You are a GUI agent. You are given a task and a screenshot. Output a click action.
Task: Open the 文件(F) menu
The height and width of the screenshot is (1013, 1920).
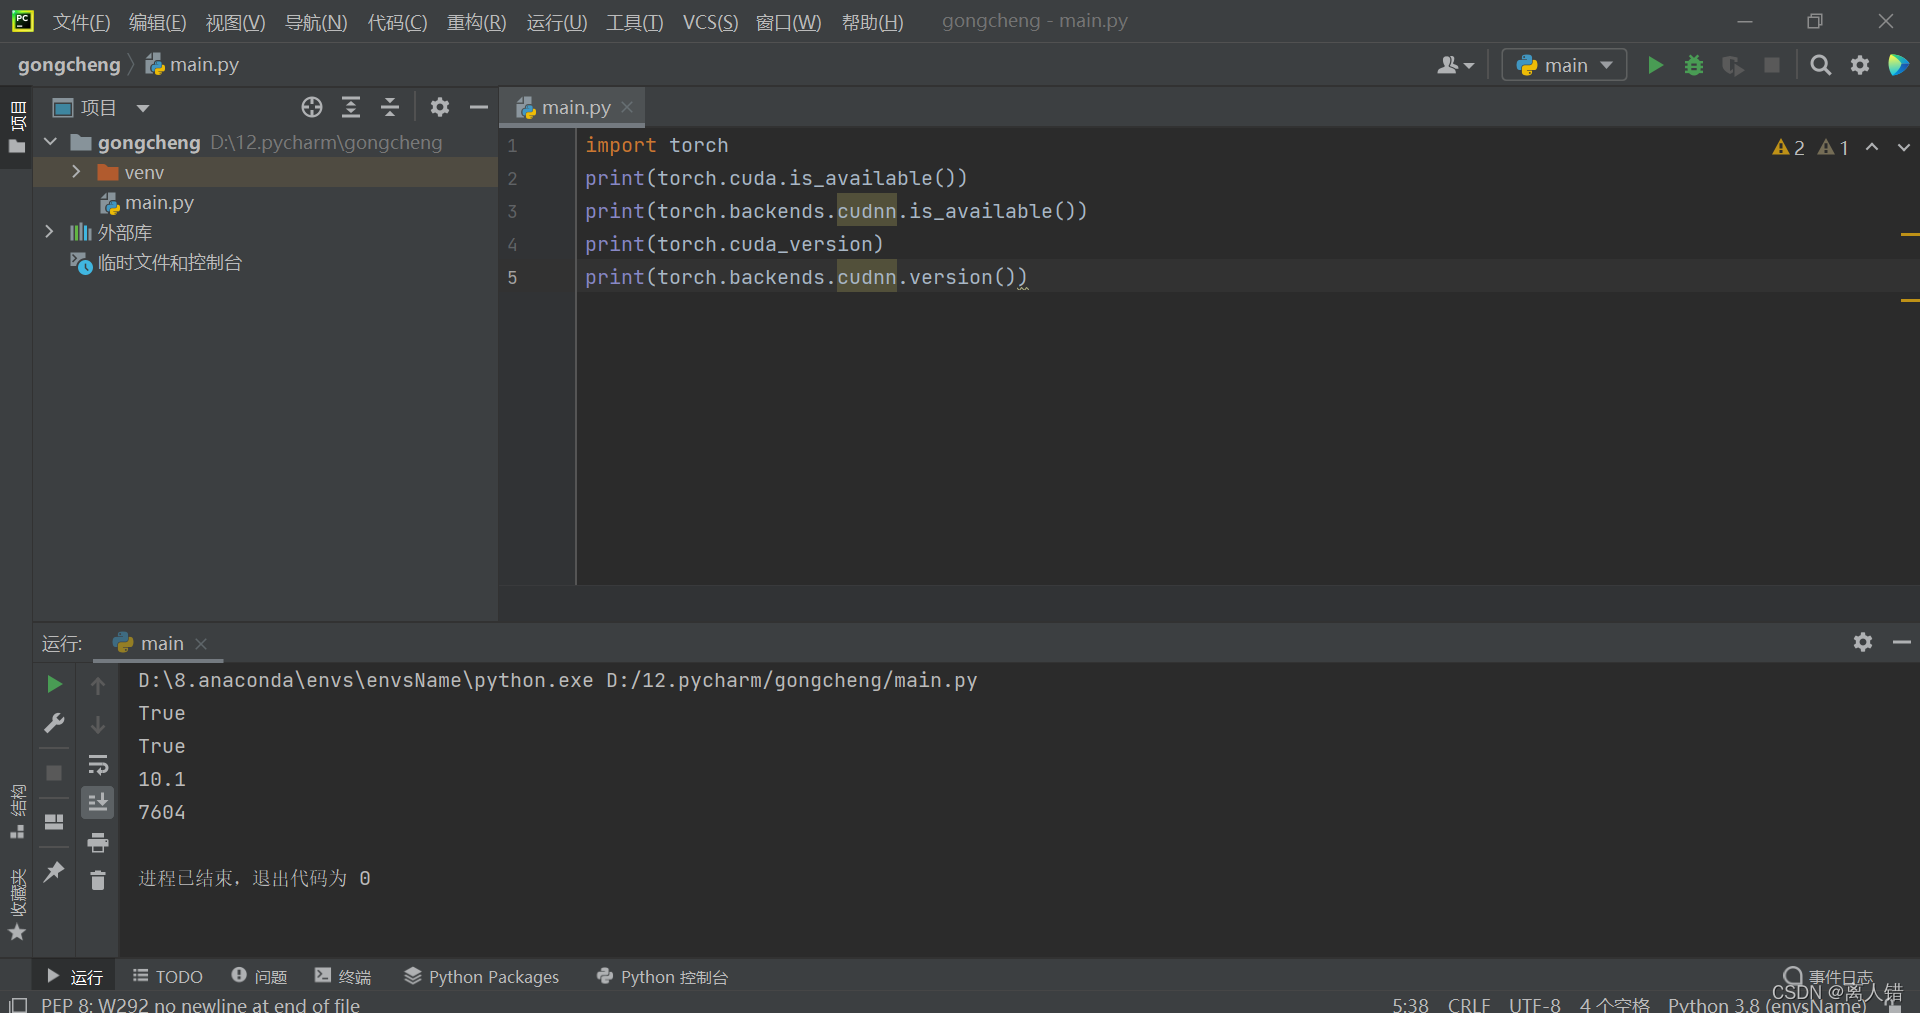[81, 22]
